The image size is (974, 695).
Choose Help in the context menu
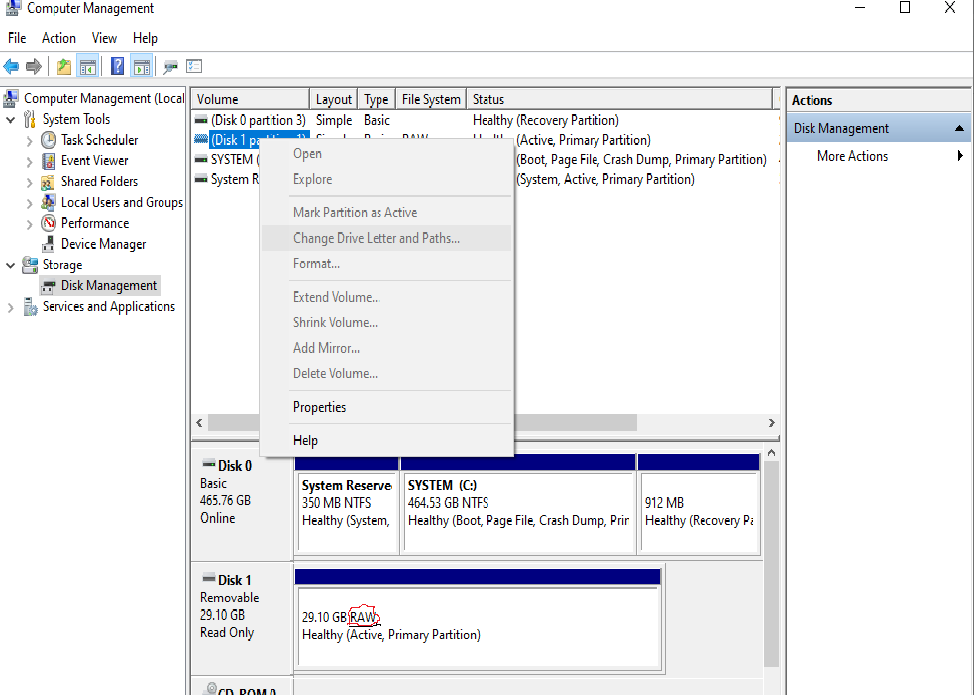click(386, 440)
